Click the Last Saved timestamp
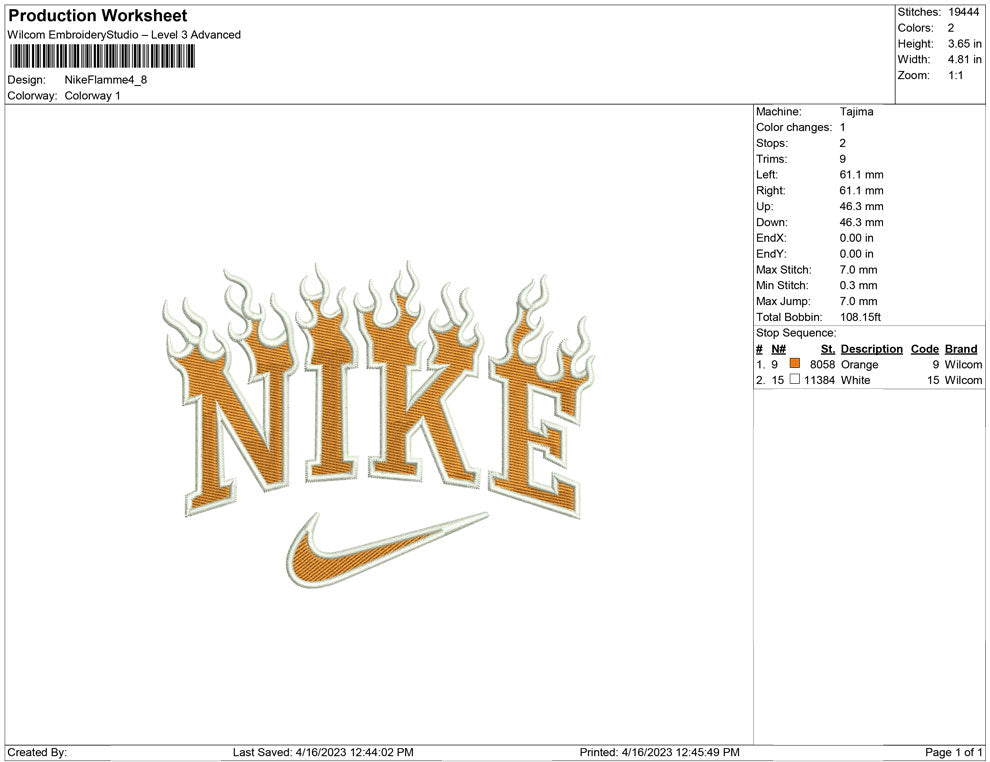Screen dimensions: 990x762 pyautogui.click(x=323, y=752)
